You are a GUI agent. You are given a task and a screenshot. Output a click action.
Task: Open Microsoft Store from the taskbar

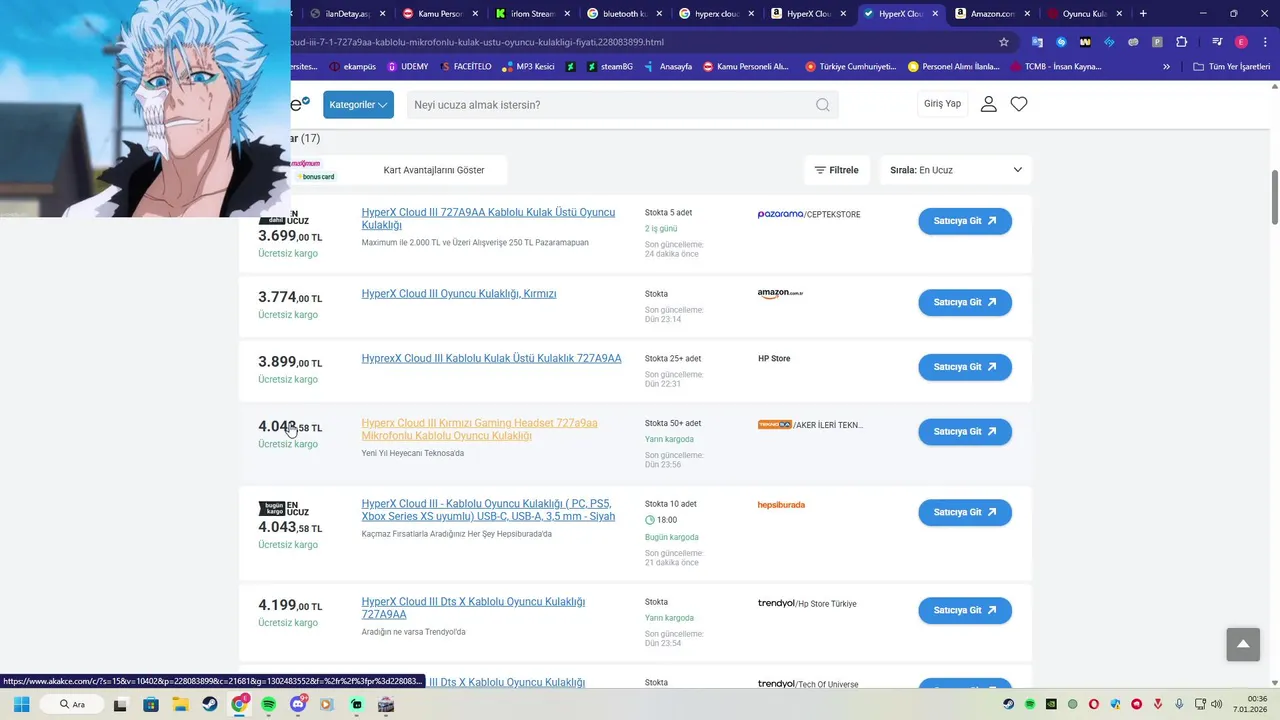point(150,705)
